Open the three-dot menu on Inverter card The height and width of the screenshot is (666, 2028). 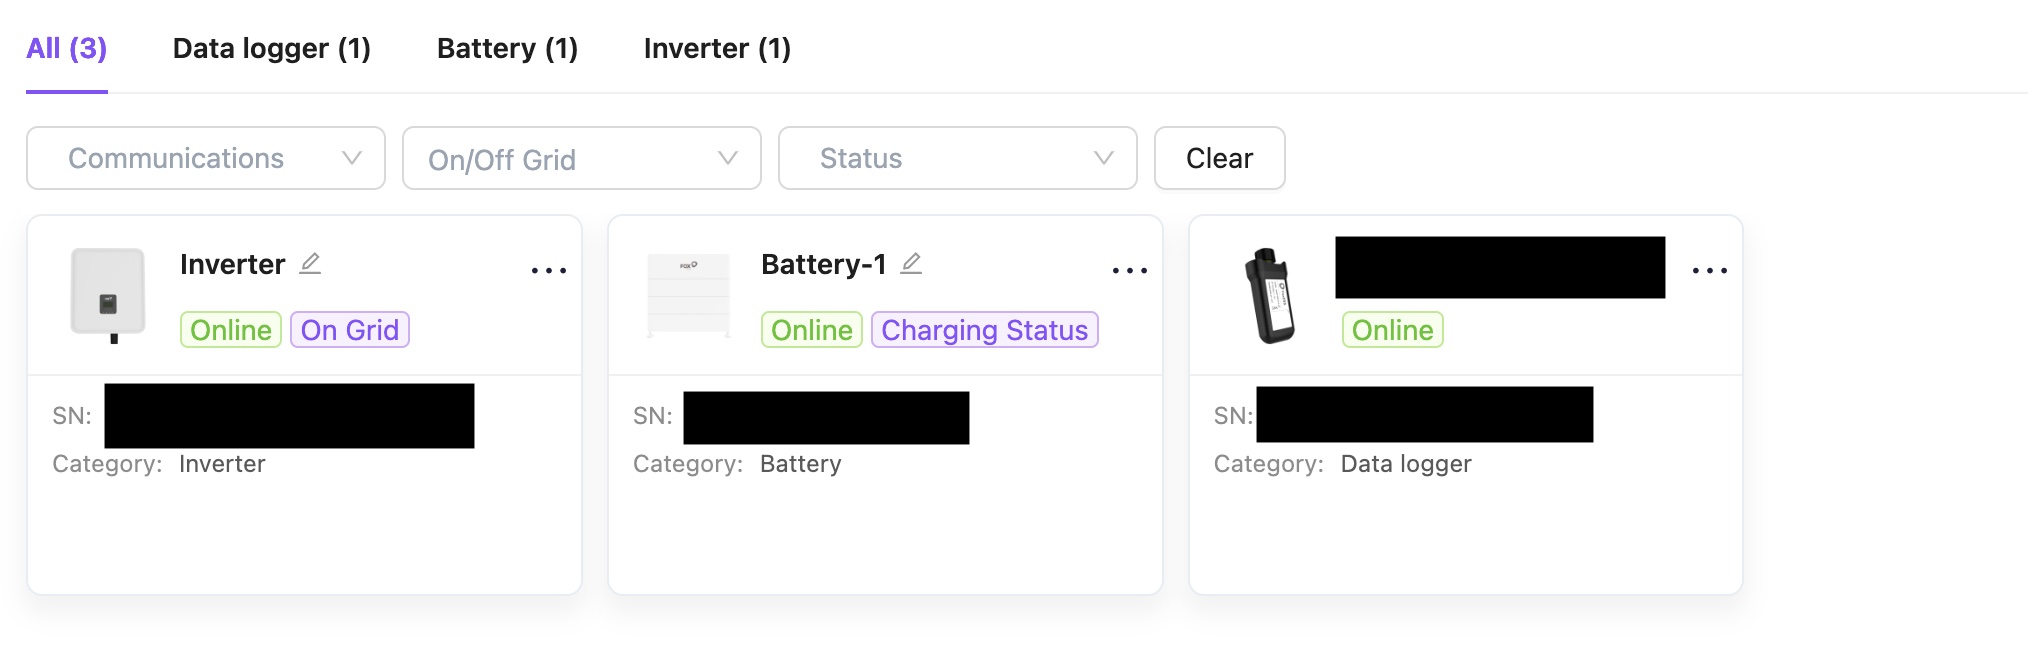coord(549,270)
